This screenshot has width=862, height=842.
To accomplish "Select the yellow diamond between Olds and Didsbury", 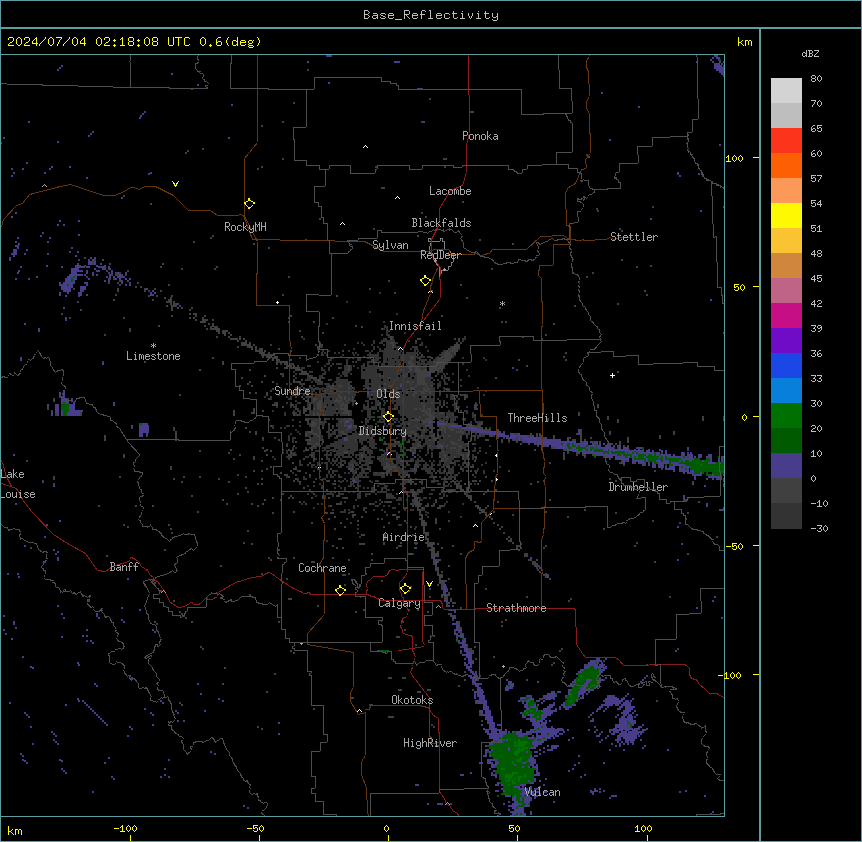I will click(388, 417).
